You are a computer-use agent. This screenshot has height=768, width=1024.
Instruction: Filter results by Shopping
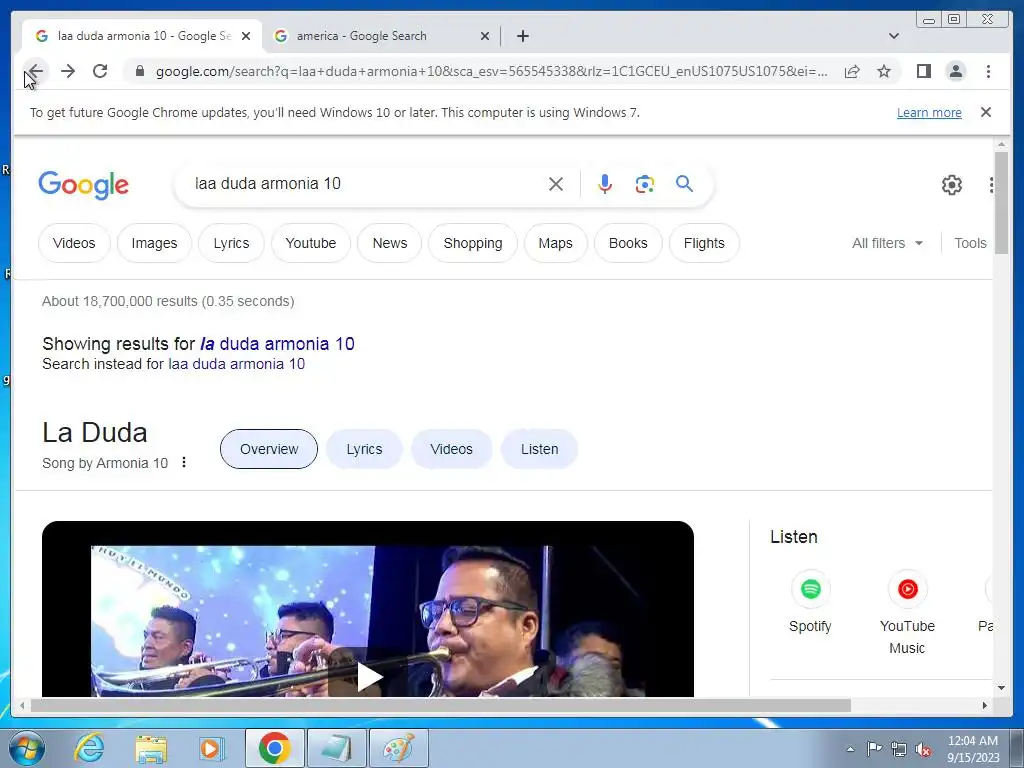pyautogui.click(x=473, y=243)
